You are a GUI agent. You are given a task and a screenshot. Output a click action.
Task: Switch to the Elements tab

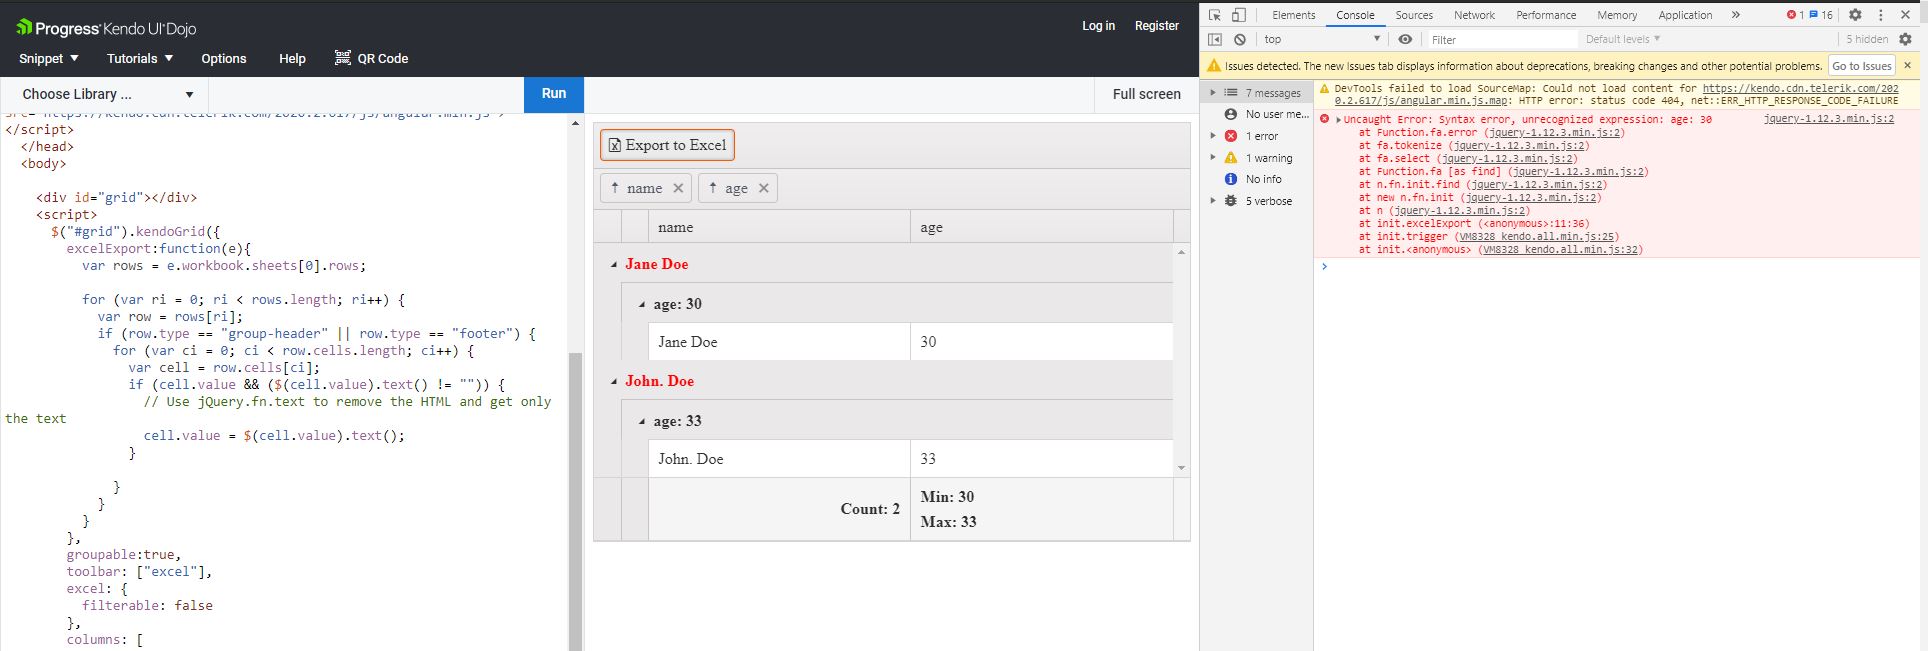1293,15
